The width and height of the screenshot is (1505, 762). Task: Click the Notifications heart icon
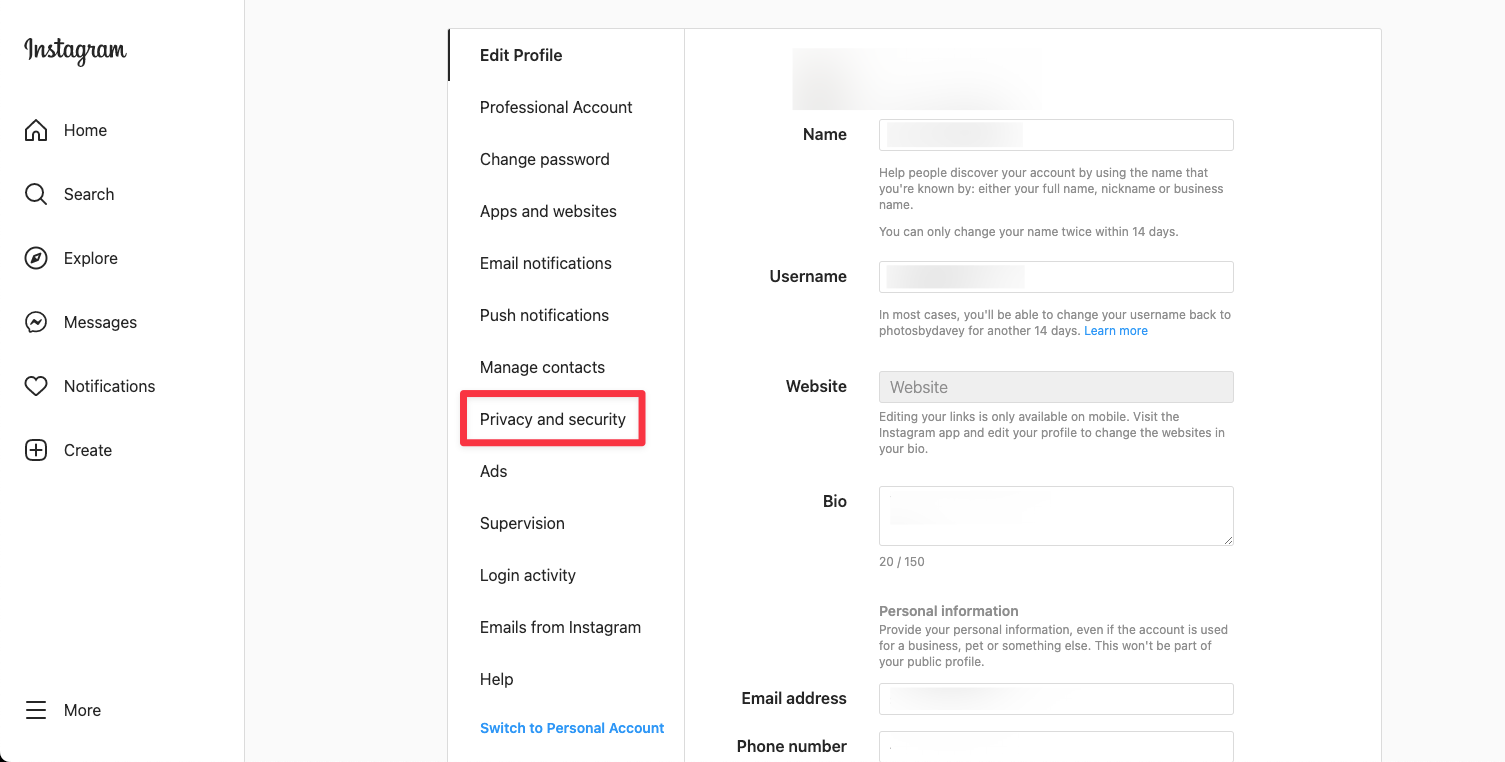tap(36, 386)
